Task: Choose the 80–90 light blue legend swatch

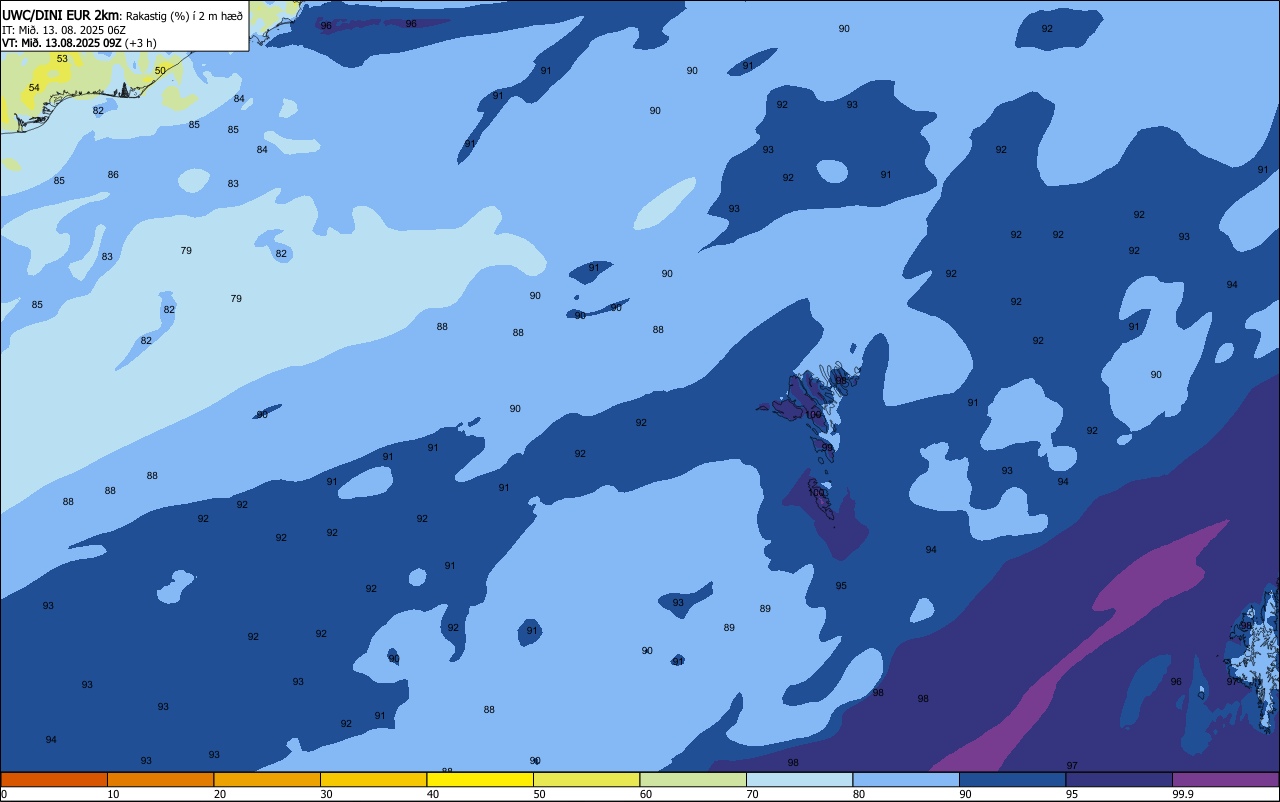Action: 906,779
